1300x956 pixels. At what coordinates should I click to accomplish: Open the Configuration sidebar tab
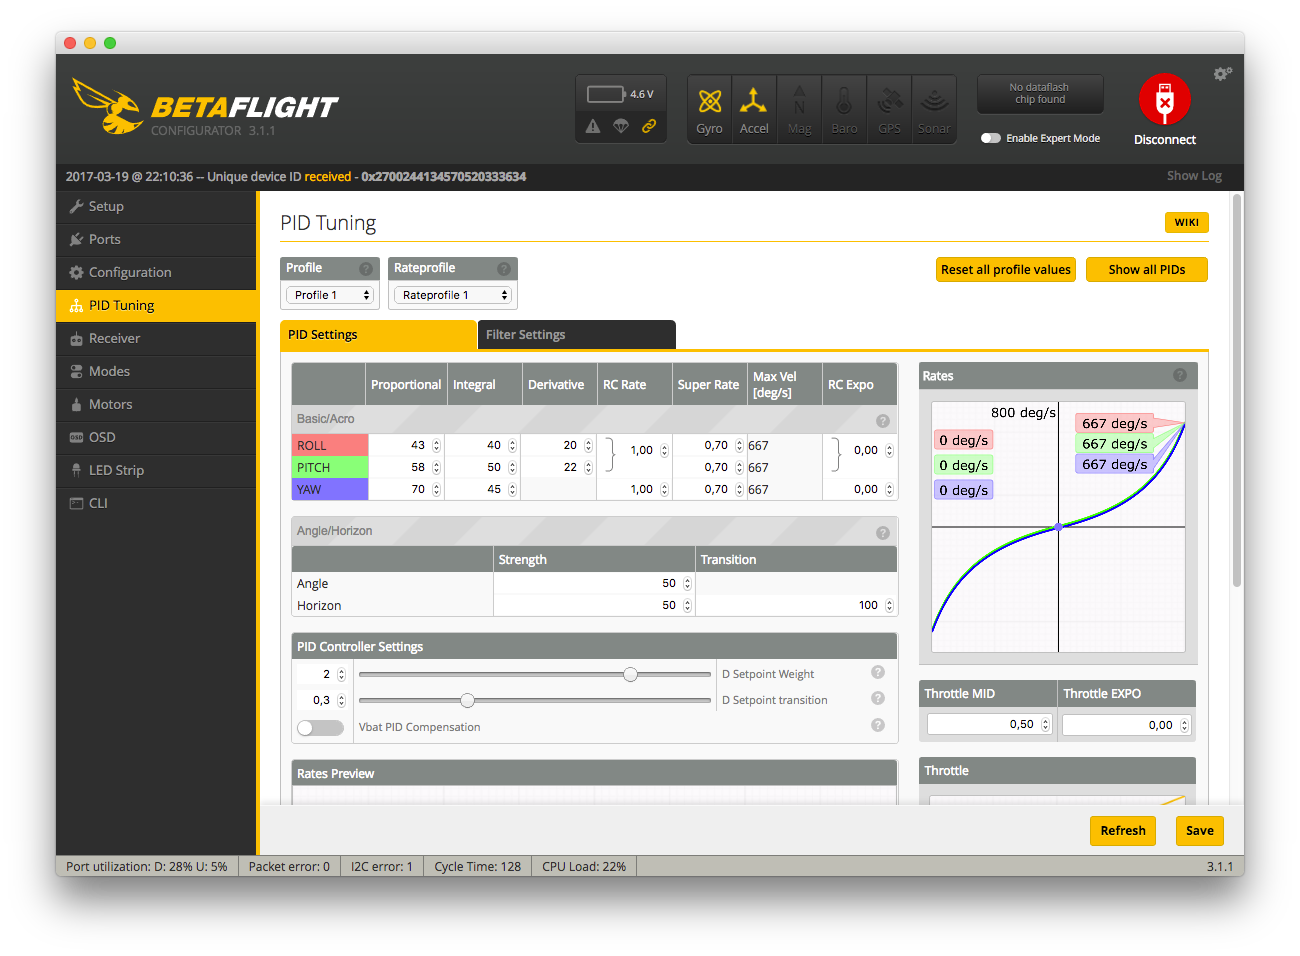(x=156, y=272)
